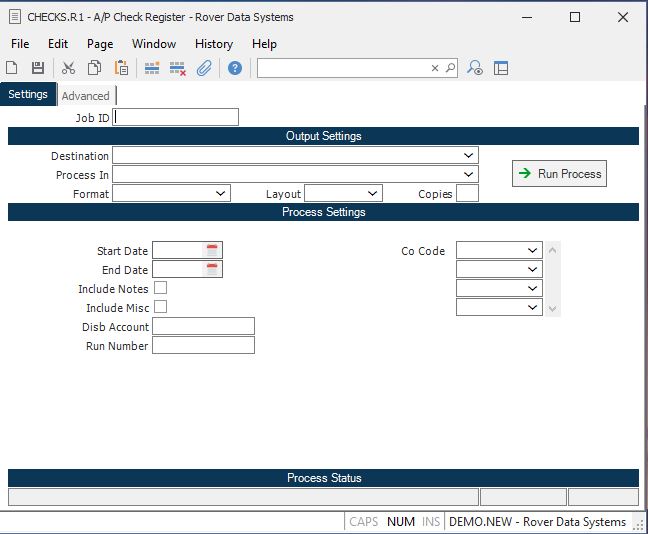Click the Copy icon in toolbar
Image resolution: width=648 pixels, height=534 pixels.
(94, 68)
